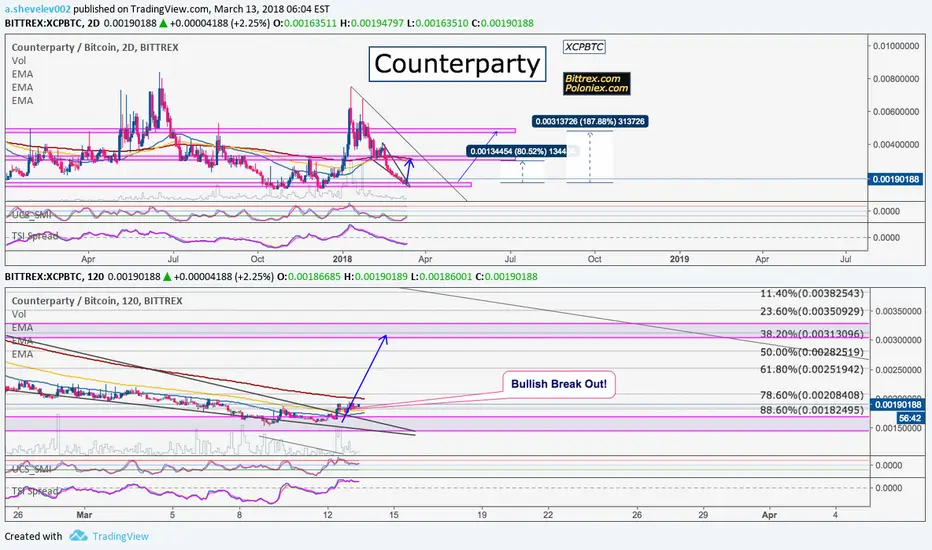Click the 0.00190188 price tag on the upper chart axis

tap(896, 179)
